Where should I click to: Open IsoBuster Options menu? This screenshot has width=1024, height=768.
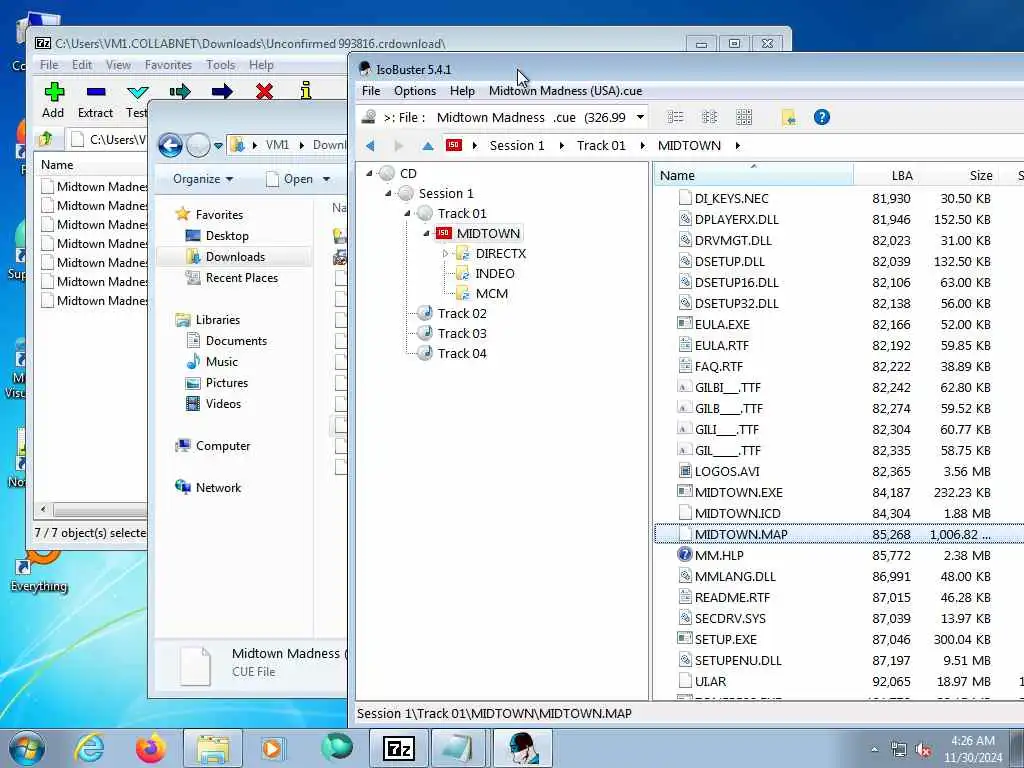tap(415, 91)
